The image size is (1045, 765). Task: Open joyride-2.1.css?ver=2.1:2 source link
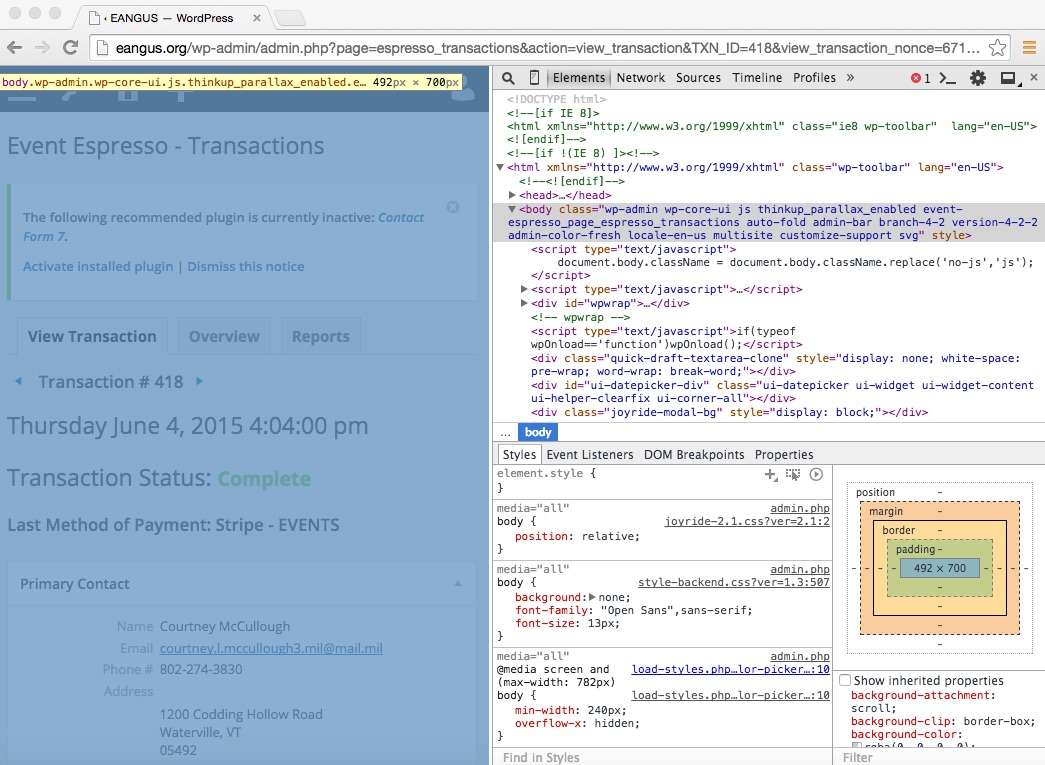pyautogui.click(x=747, y=521)
